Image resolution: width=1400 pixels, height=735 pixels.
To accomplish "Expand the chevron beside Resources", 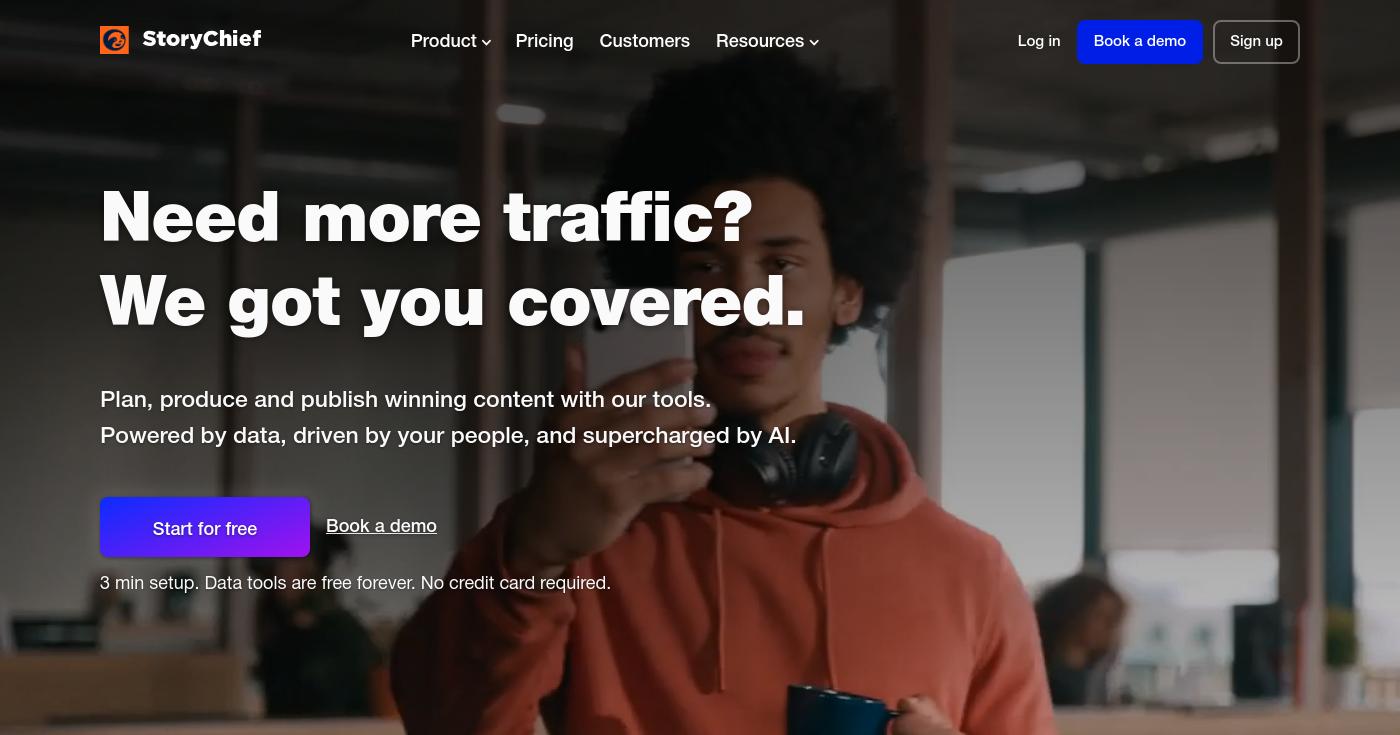I will pyautogui.click(x=814, y=42).
